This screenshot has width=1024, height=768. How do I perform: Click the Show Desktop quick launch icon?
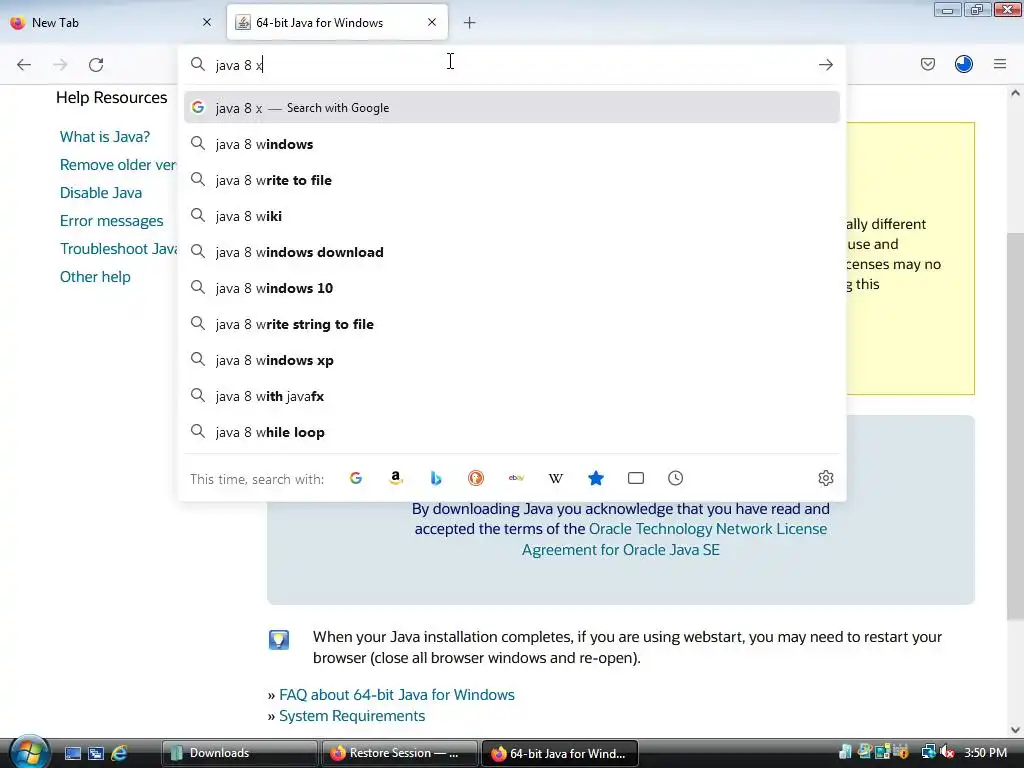tap(72, 753)
